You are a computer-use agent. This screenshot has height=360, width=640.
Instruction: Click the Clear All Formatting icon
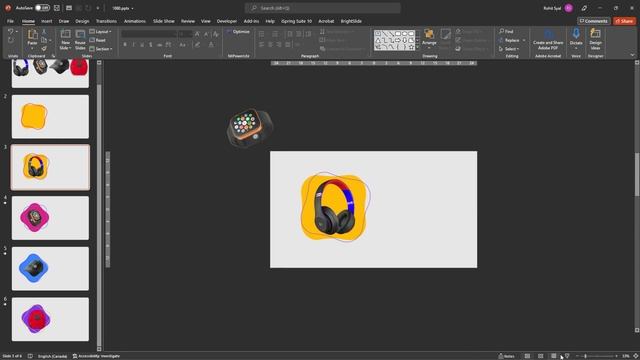pos(216,34)
